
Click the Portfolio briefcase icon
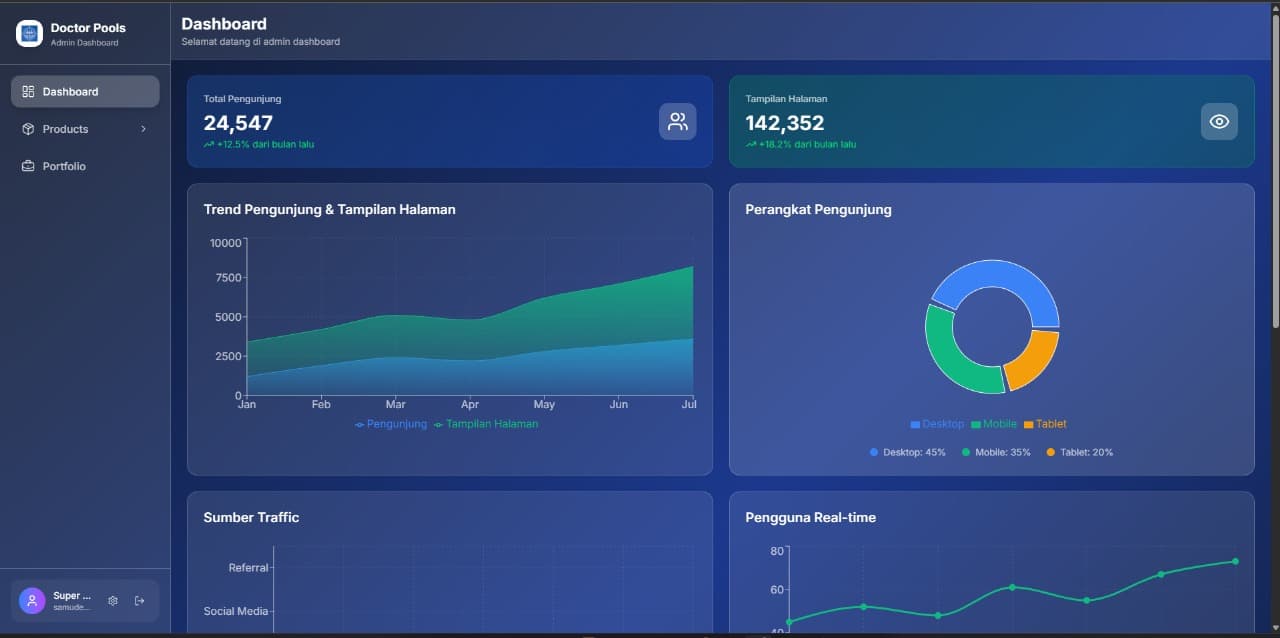27,166
